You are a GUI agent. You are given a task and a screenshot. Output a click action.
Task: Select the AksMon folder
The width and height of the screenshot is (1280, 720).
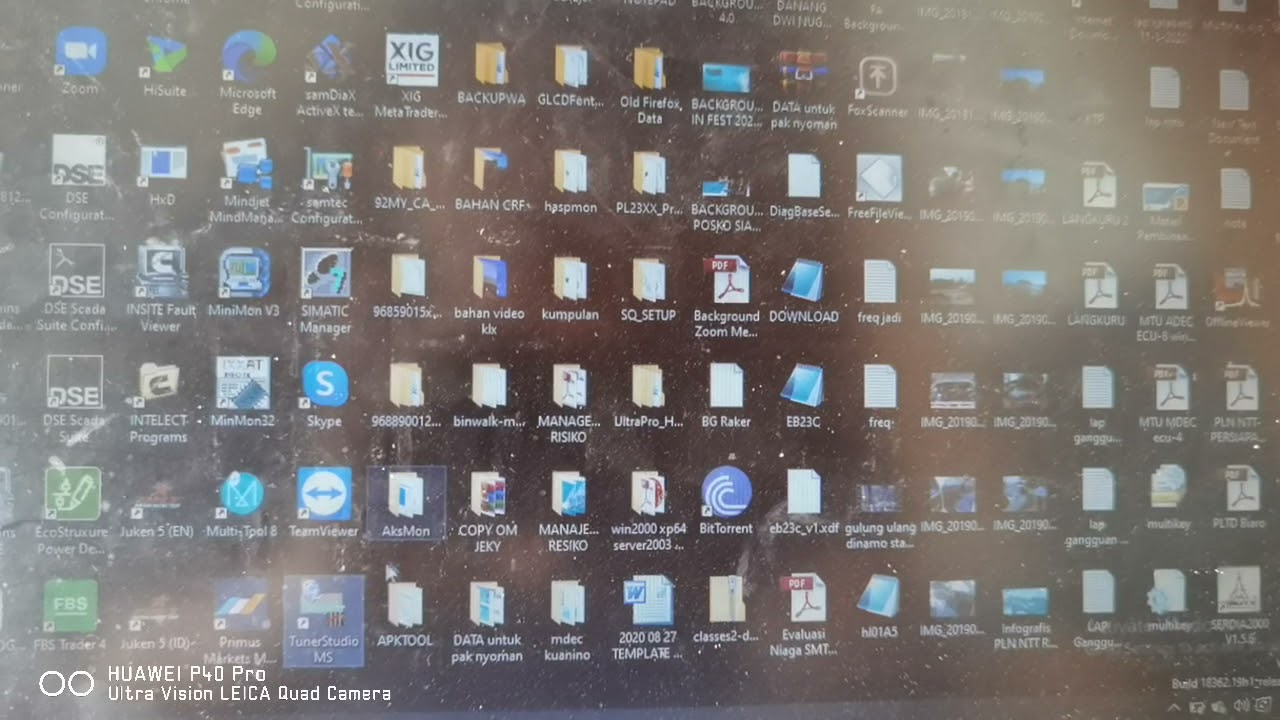click(x=406, y=504)
